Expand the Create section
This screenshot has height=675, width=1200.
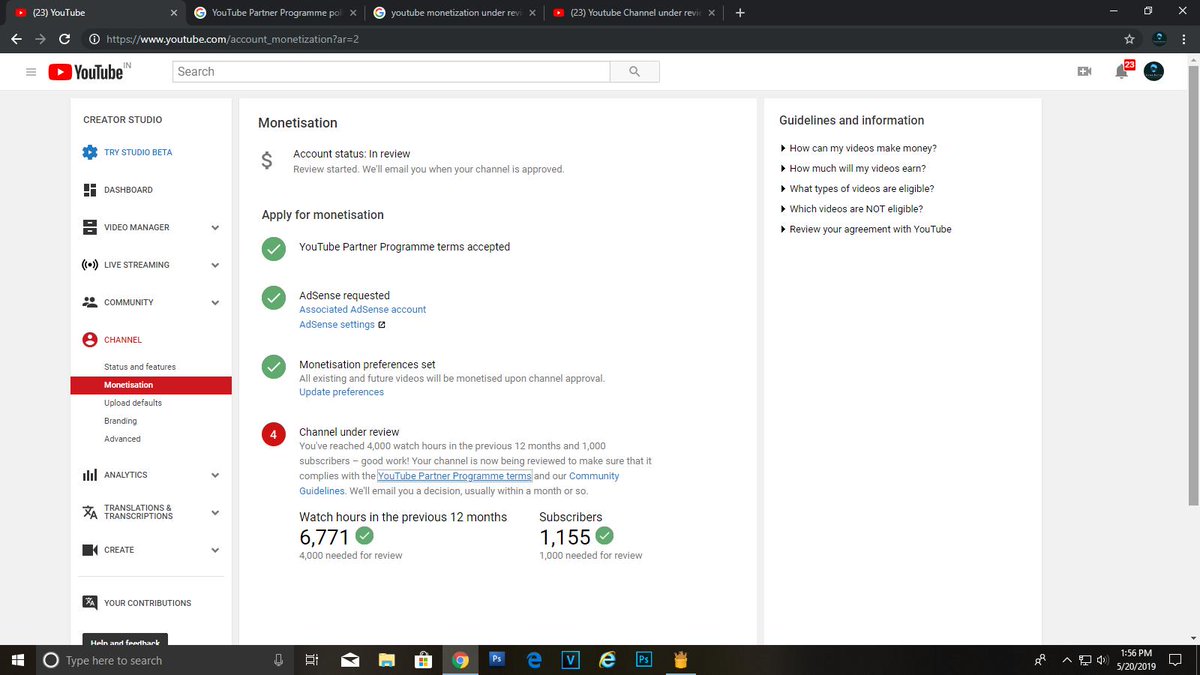215,550
